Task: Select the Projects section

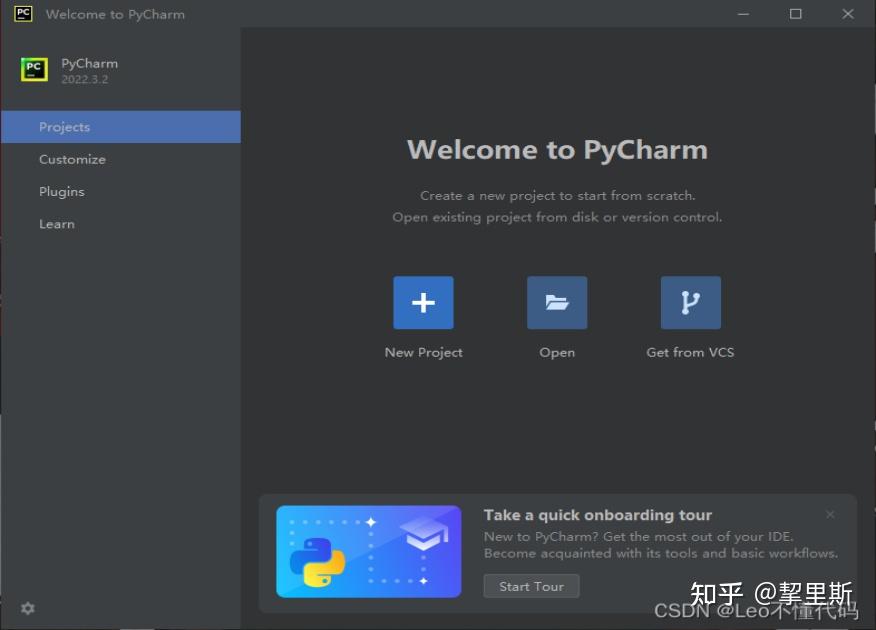Action: point(64,127)
